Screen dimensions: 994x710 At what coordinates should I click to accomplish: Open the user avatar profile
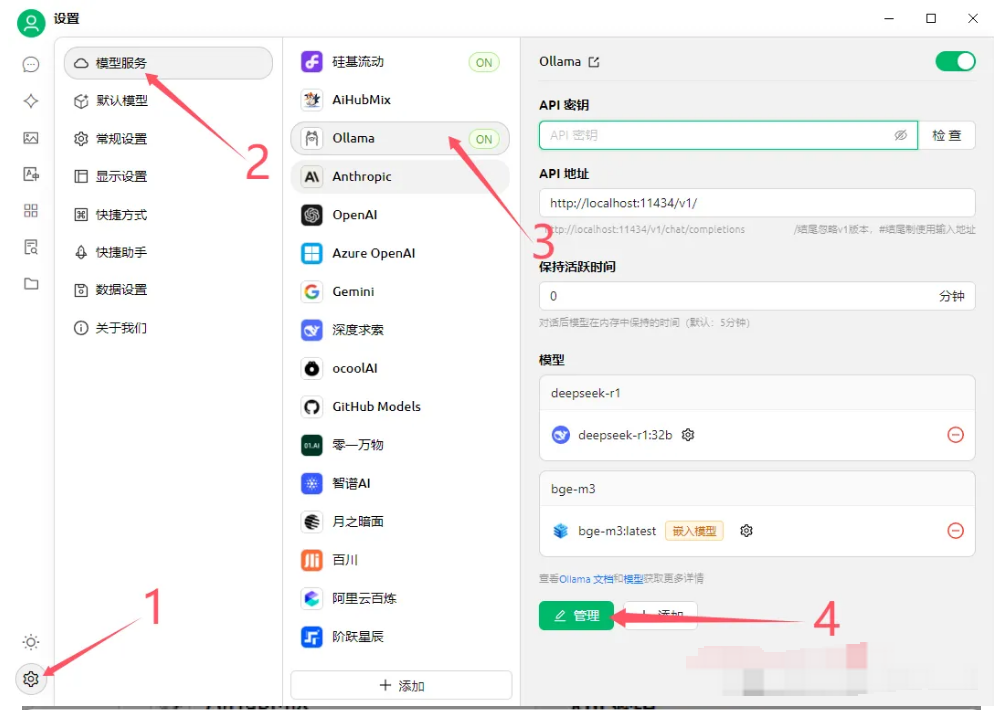pos(31,23)
